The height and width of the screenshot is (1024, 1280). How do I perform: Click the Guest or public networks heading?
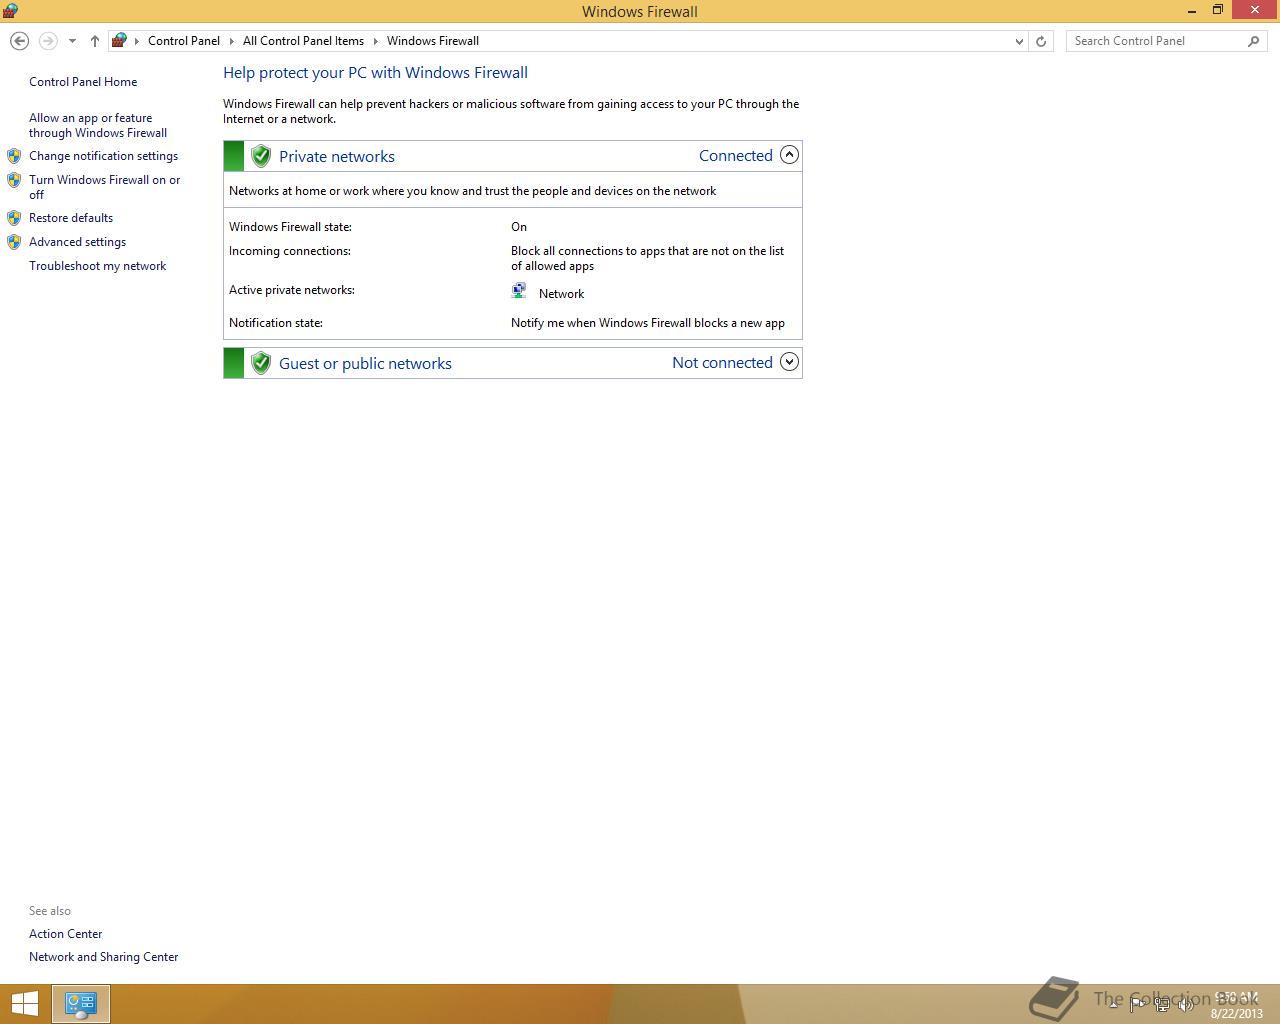pyautogui.click(x=365, y=363)
